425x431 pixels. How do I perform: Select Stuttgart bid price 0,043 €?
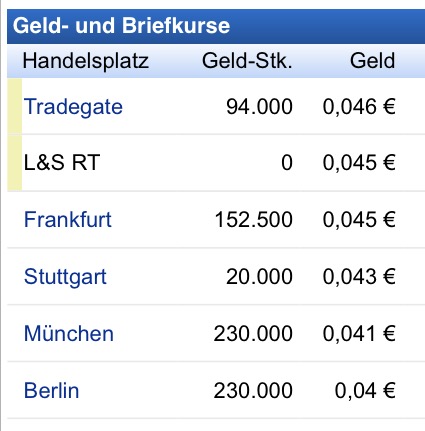pos(359,277)
